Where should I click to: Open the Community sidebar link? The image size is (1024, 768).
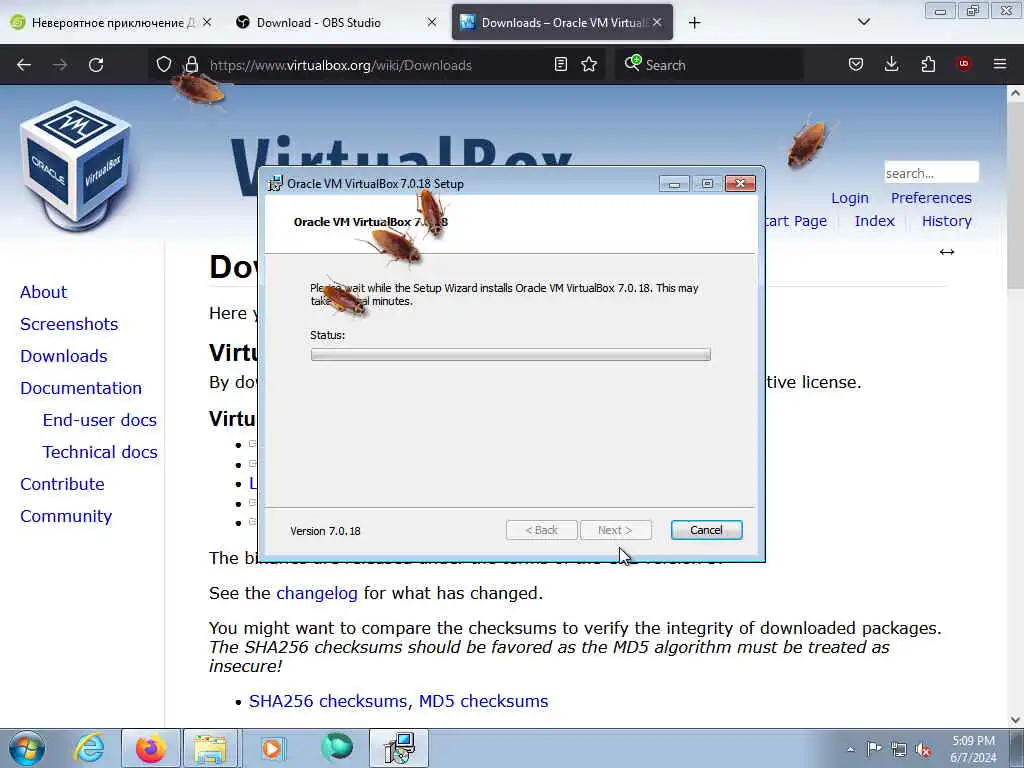click(66, 516)
